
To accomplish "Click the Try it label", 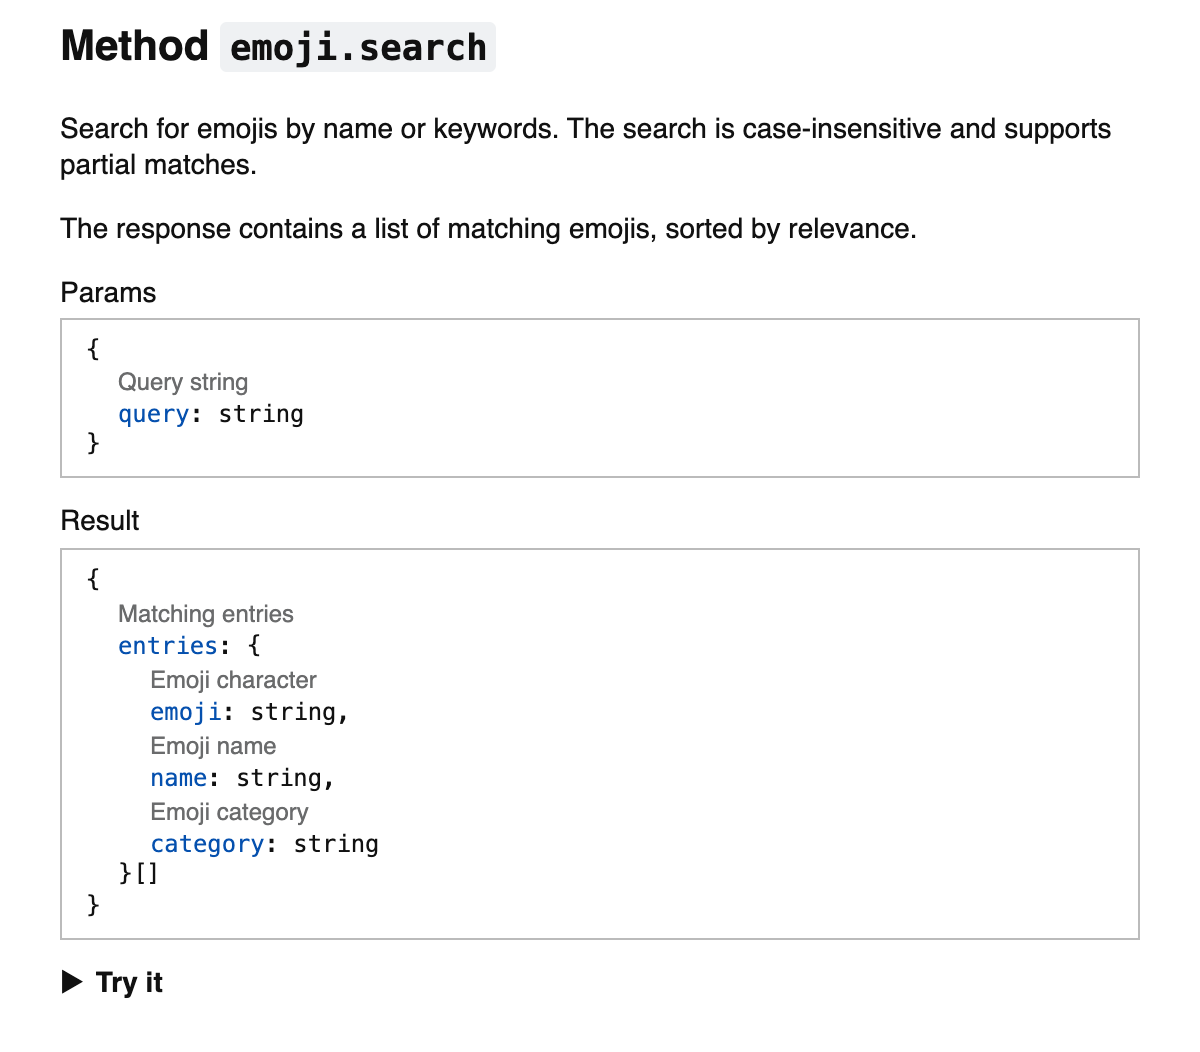I will (129, 982).
